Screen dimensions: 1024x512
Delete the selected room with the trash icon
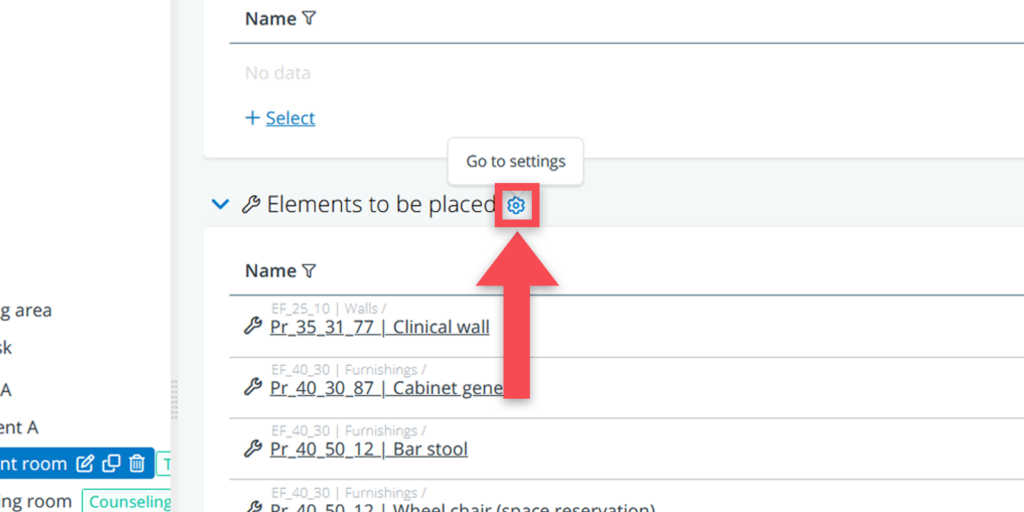(138, 464)
